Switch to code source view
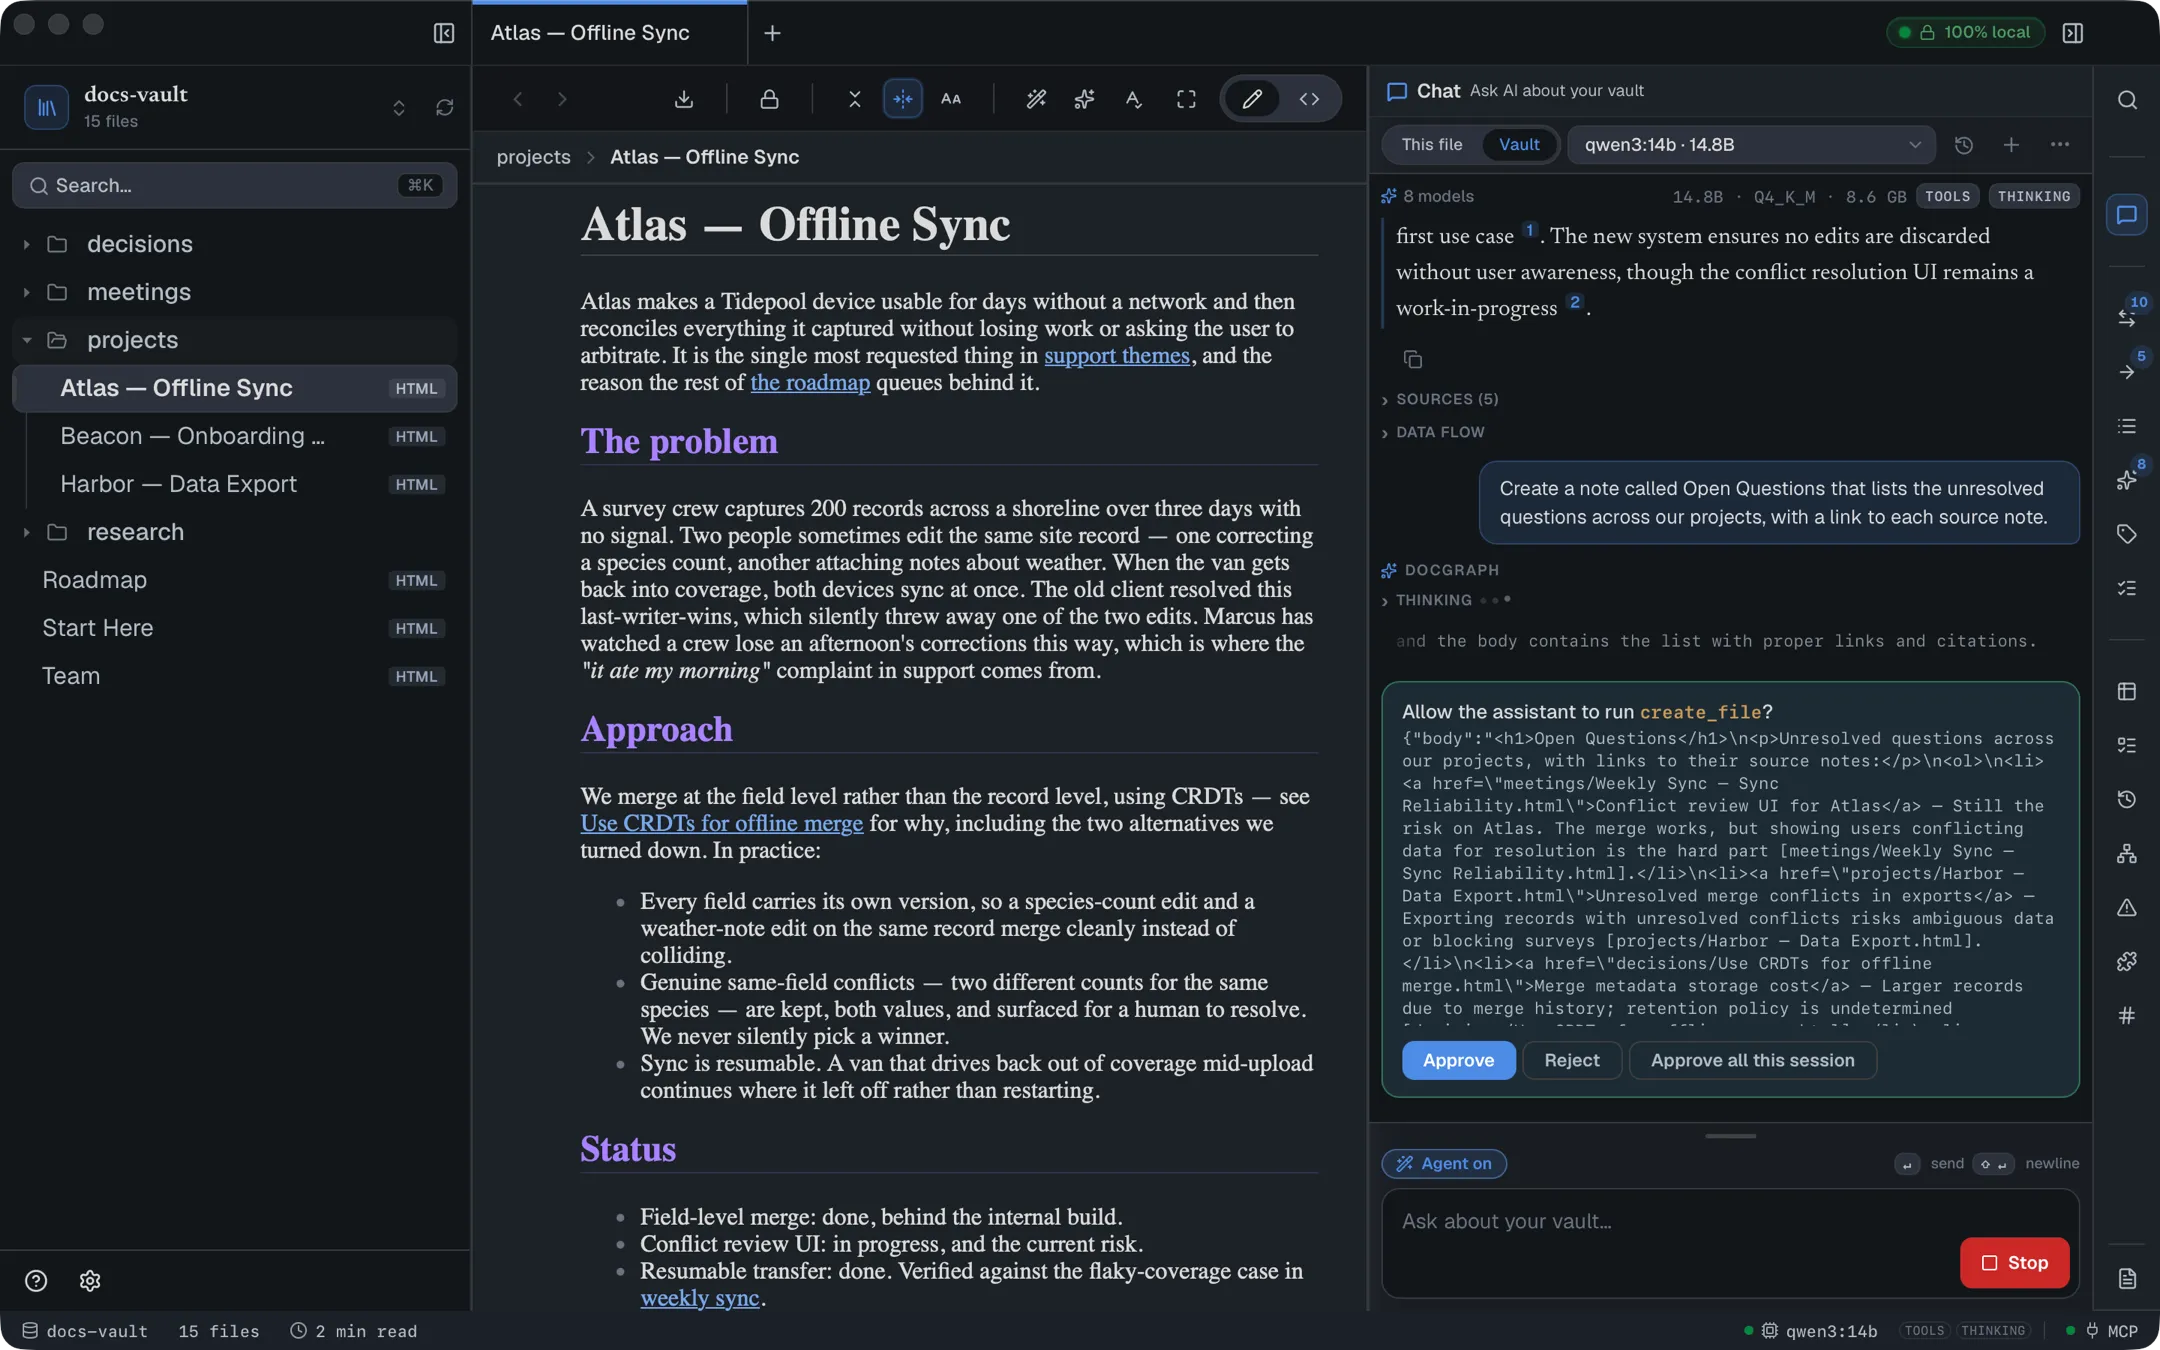Viewport: 2160px width, 1350px height. click(x=1309, y=99)
